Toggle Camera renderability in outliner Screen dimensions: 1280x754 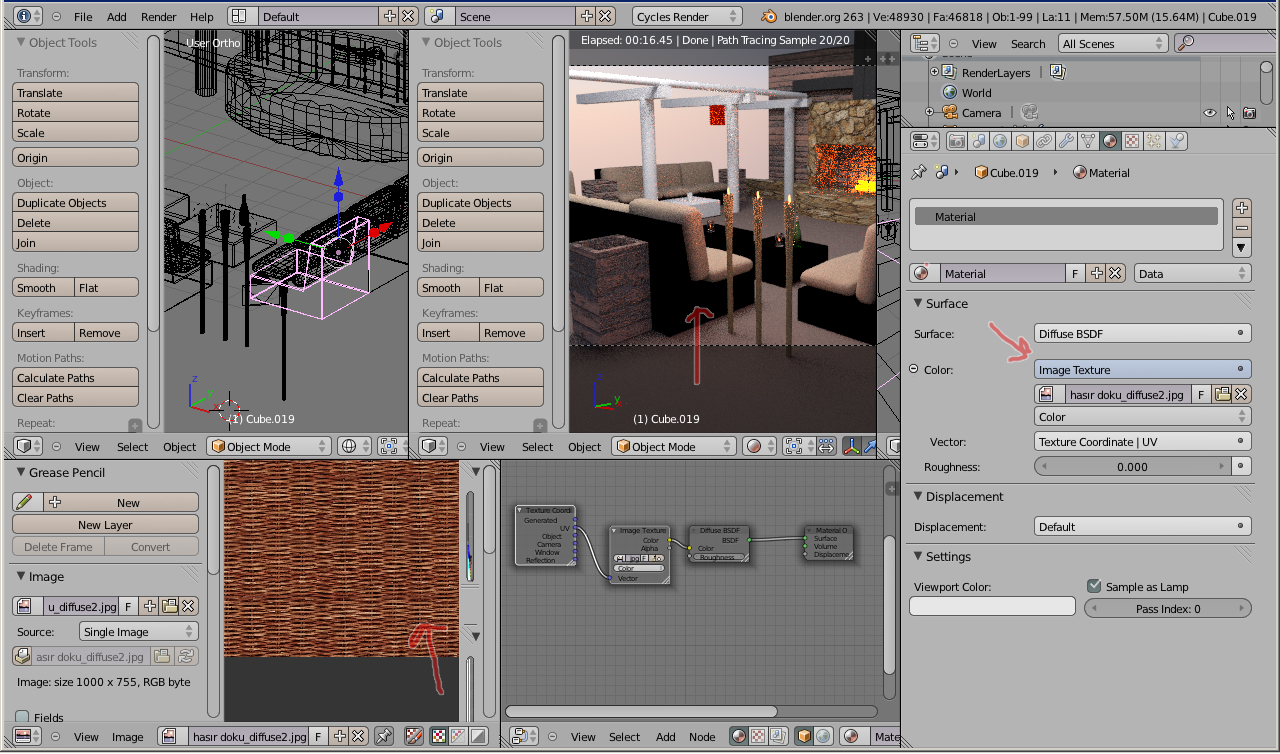click(1249, 113)
